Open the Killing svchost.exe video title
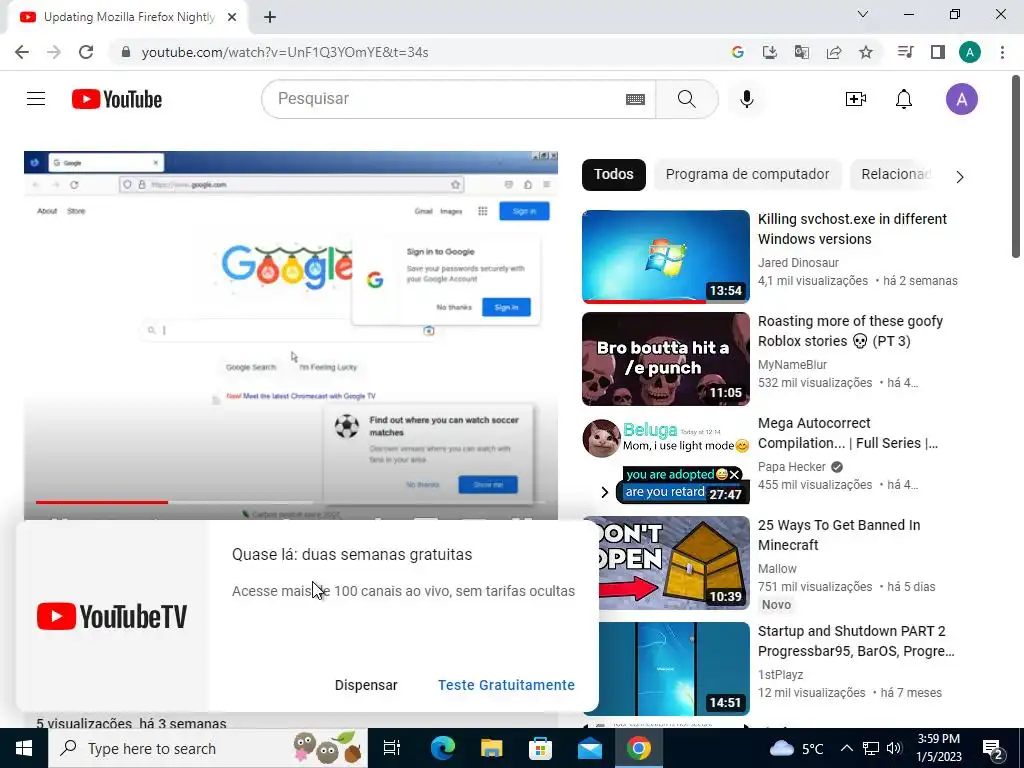Screen dimensions: 1024x768 [x=852, y=229]
